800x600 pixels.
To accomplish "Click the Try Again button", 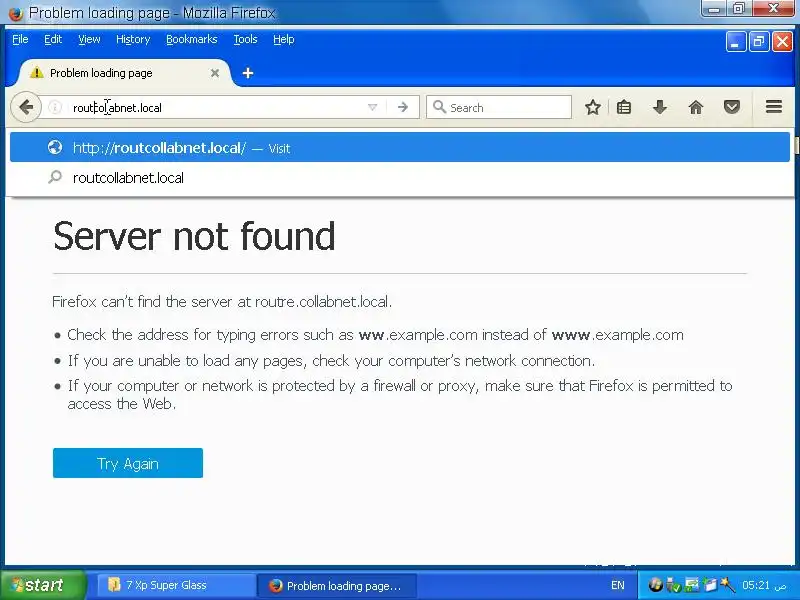I will click(128, 463).
